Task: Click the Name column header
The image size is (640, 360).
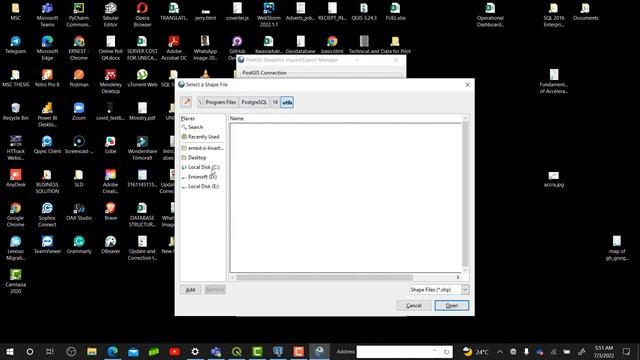Action: click(345, 118)
